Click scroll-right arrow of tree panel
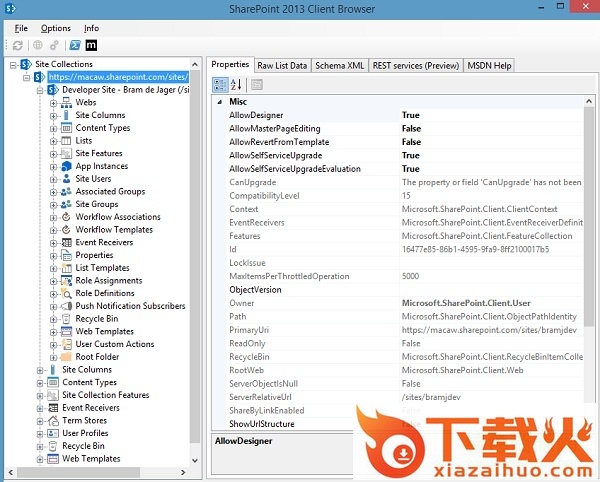Viewport: 600px width, 482px height. coord(183,472)
